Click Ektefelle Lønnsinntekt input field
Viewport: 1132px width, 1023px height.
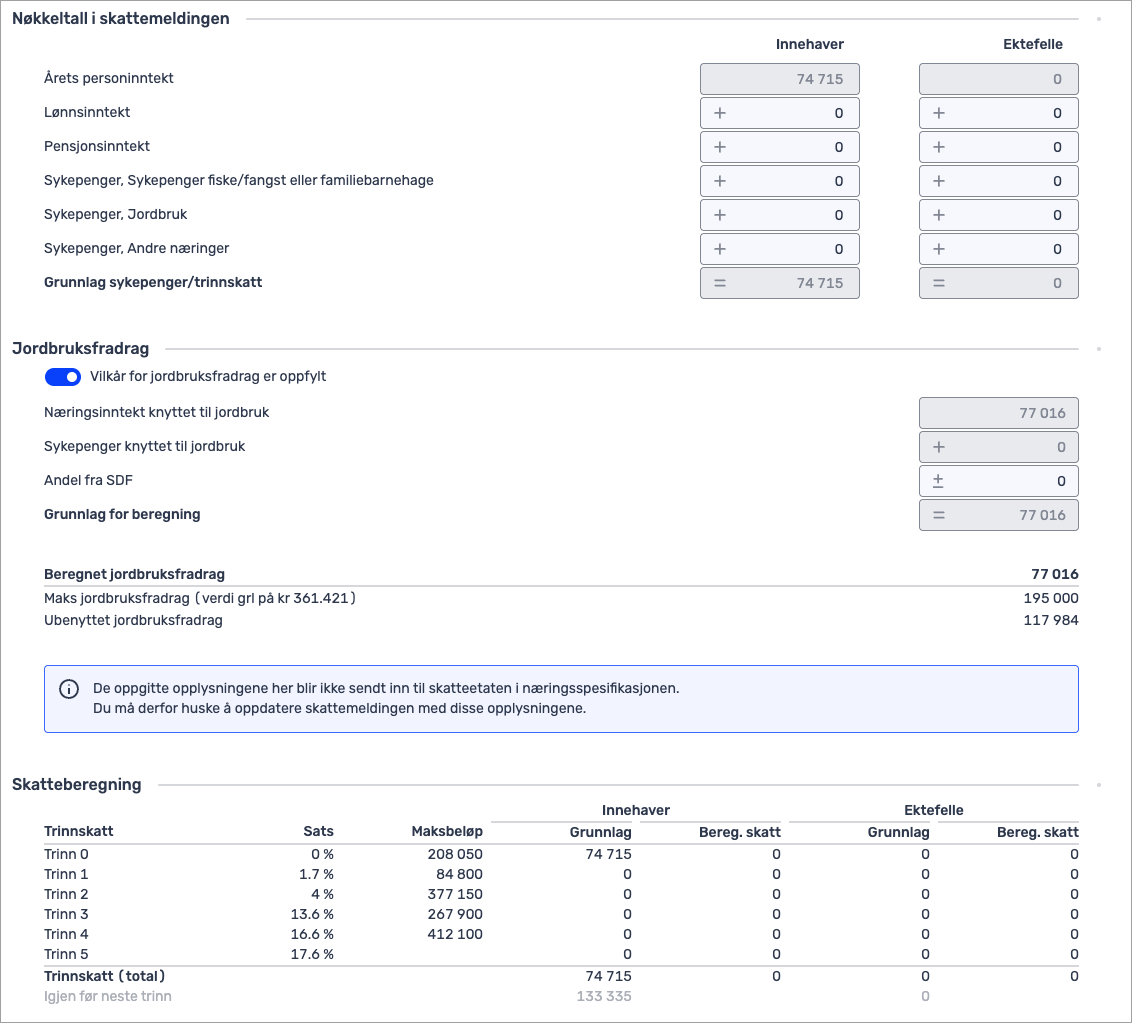point(1008,113)
